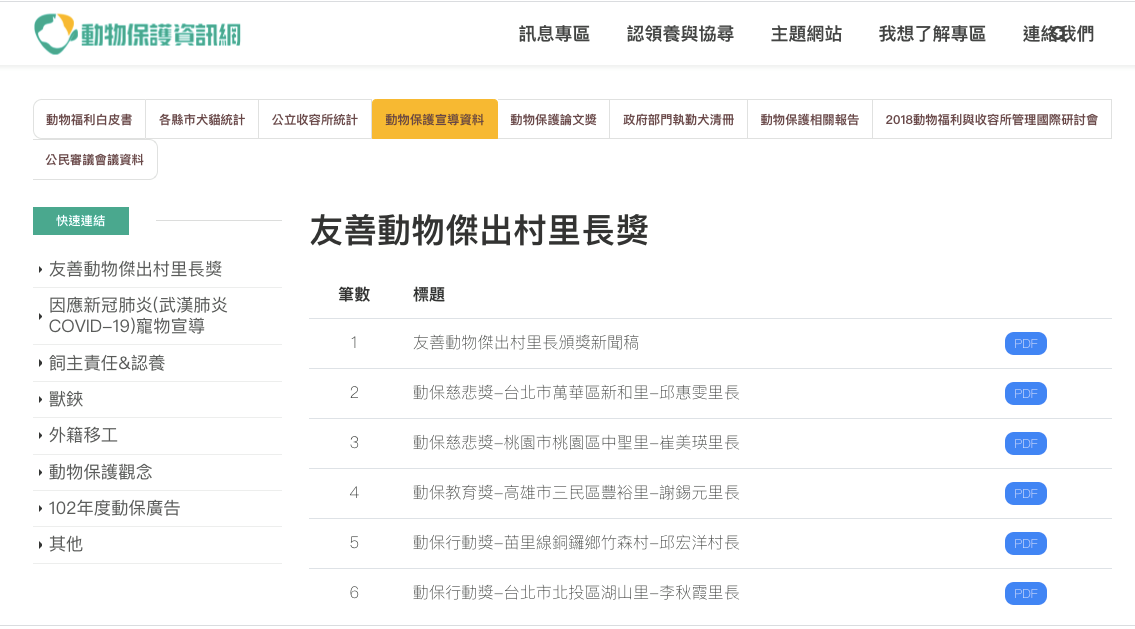Click title 動保教育獎-高雄市三民區豐裕里-謝錫元里長
Screen dimensions: 1135x629
(x=576, y=492)
